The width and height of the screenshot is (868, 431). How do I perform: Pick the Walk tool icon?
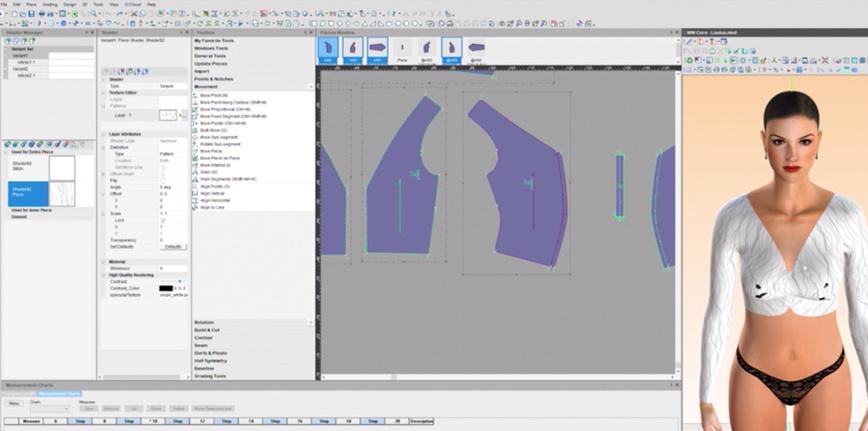pyautogui.click(x=195, y=172)
